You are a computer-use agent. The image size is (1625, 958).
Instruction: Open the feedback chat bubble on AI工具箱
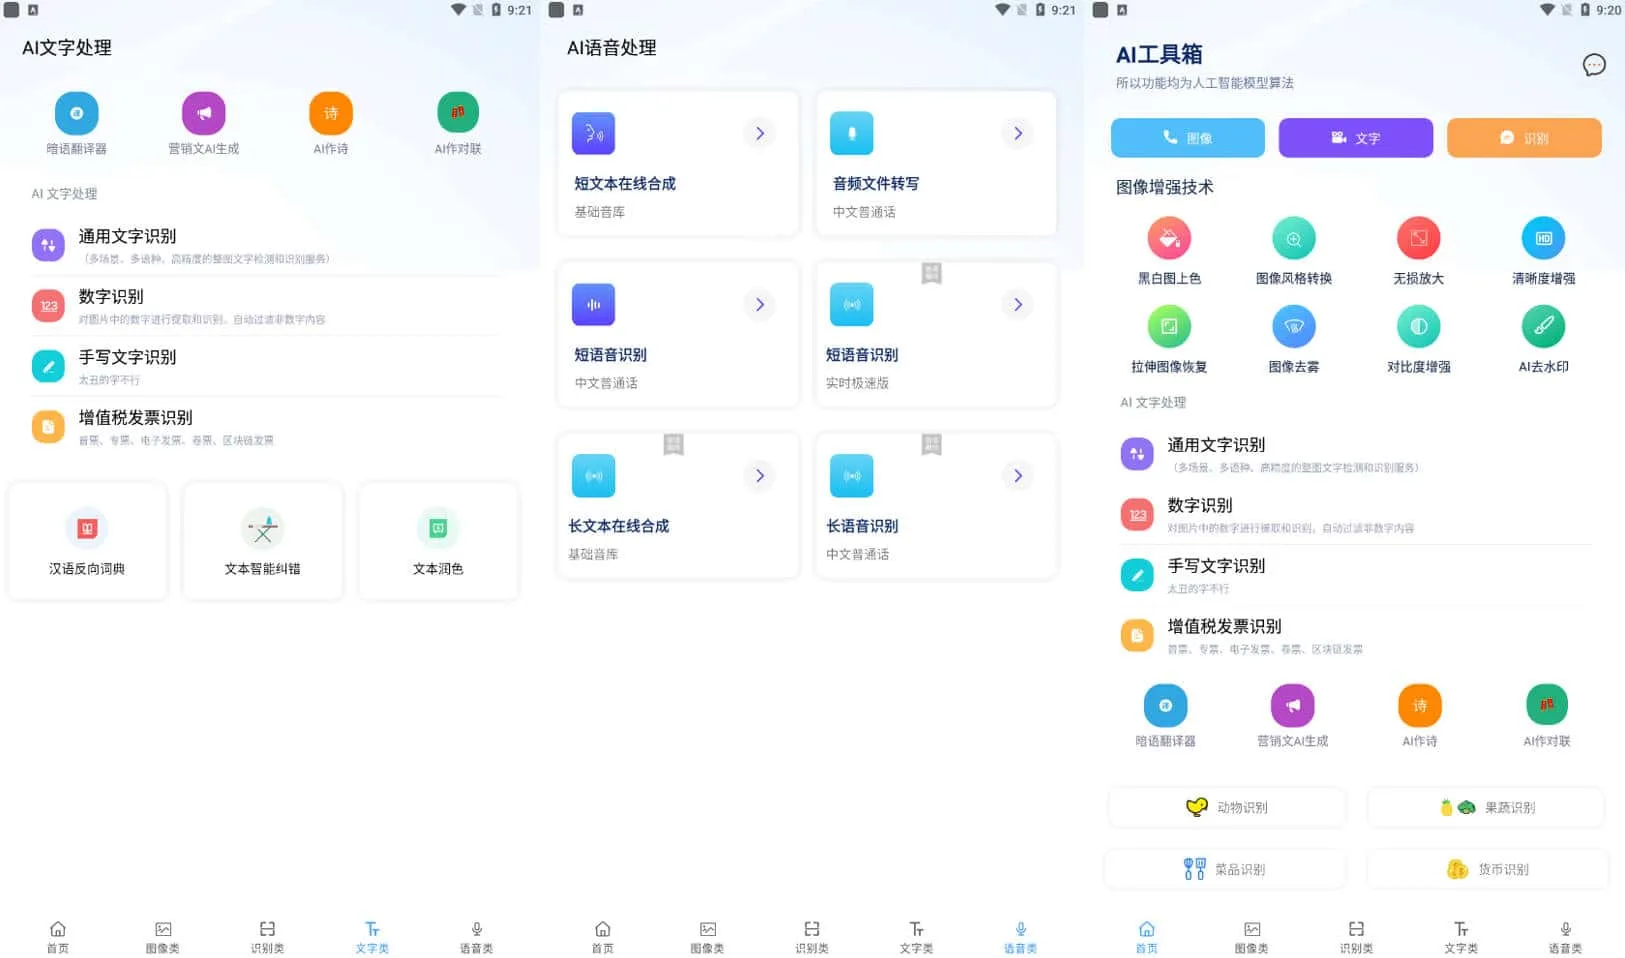point(1594,64)
